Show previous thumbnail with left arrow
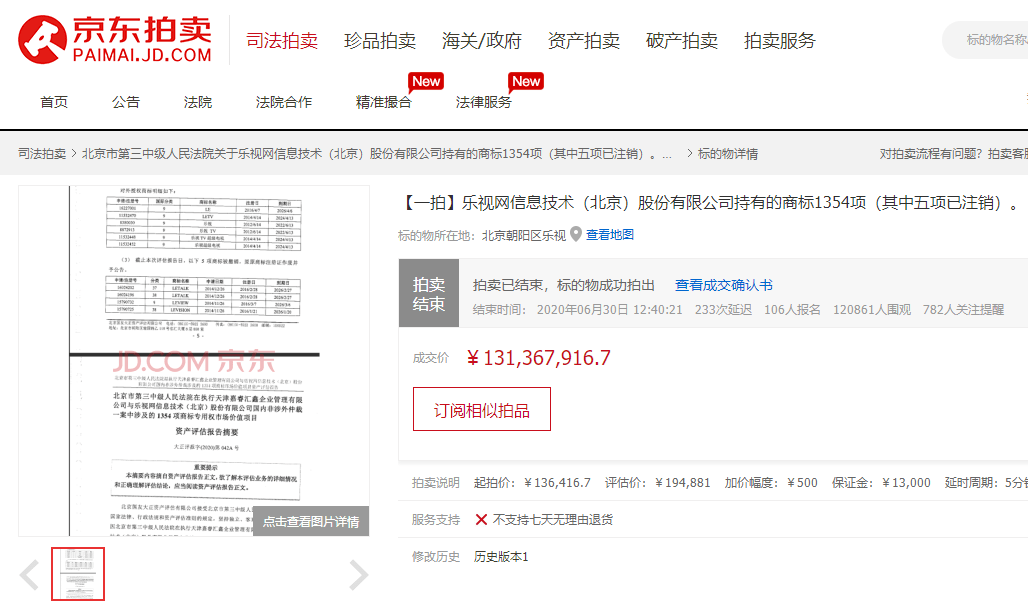The image size is (1028, 609). point(30,575)
